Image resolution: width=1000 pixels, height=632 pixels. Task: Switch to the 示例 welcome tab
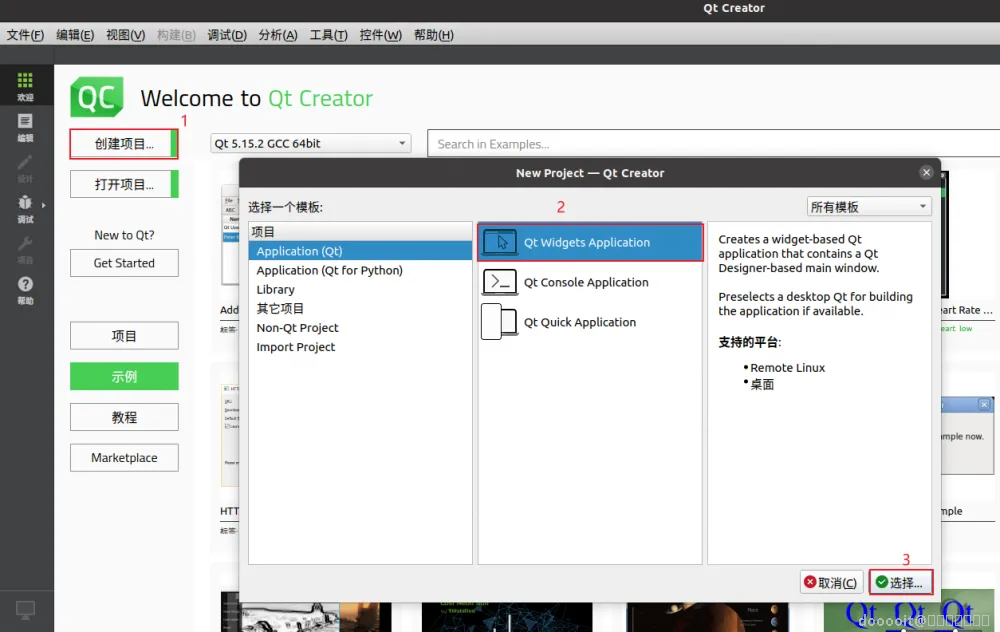124,376
